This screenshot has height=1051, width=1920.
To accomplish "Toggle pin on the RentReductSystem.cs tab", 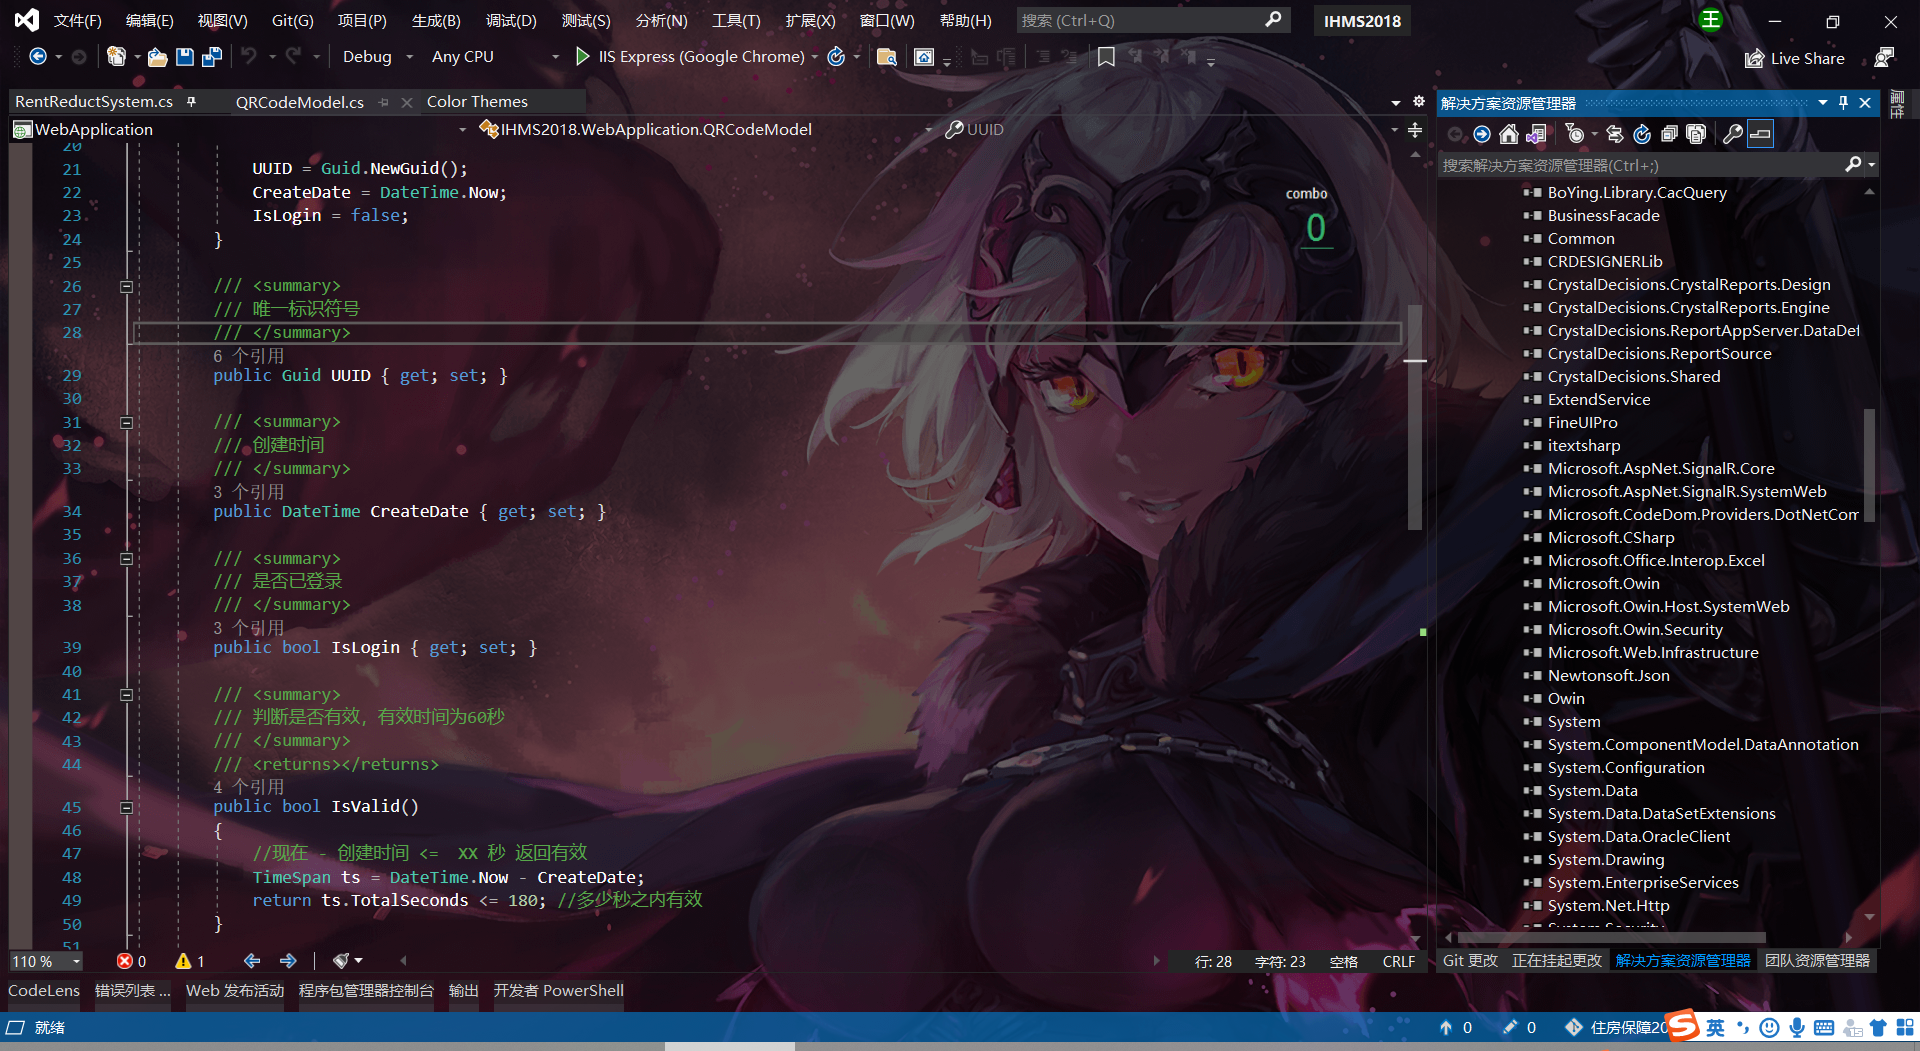I will 191,101.
